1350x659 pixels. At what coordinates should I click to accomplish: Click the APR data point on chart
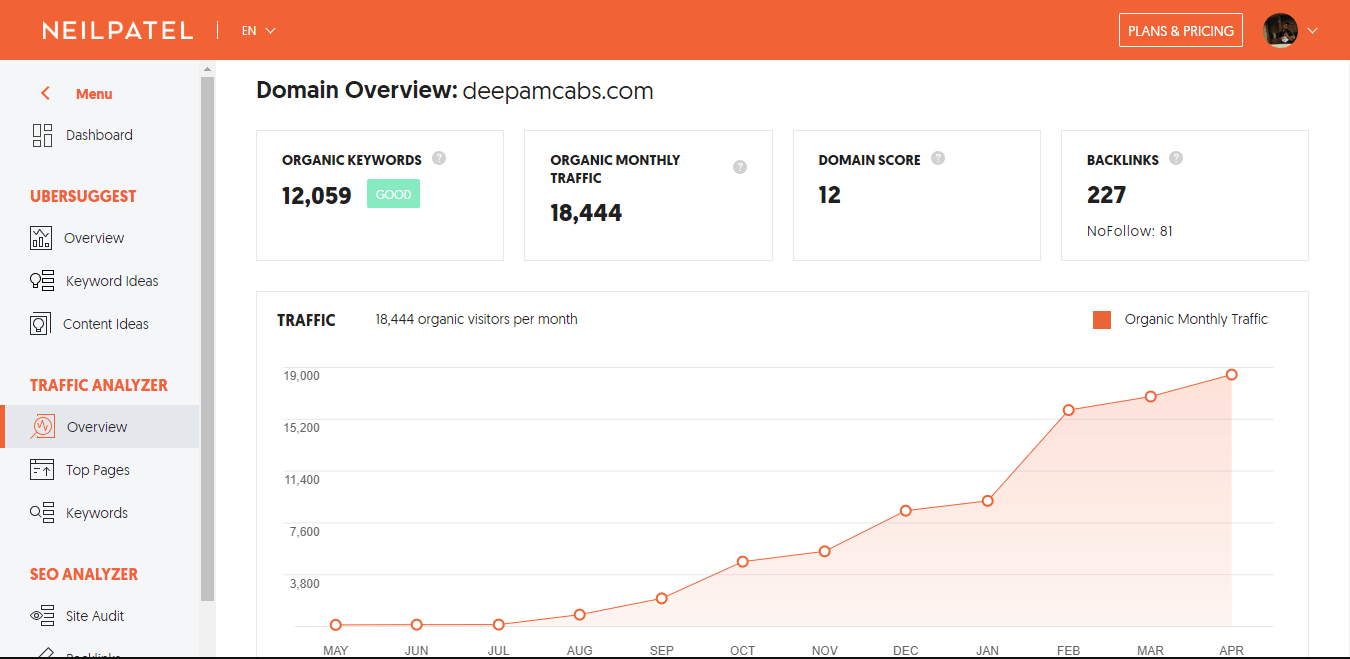tap(1232, 375)
